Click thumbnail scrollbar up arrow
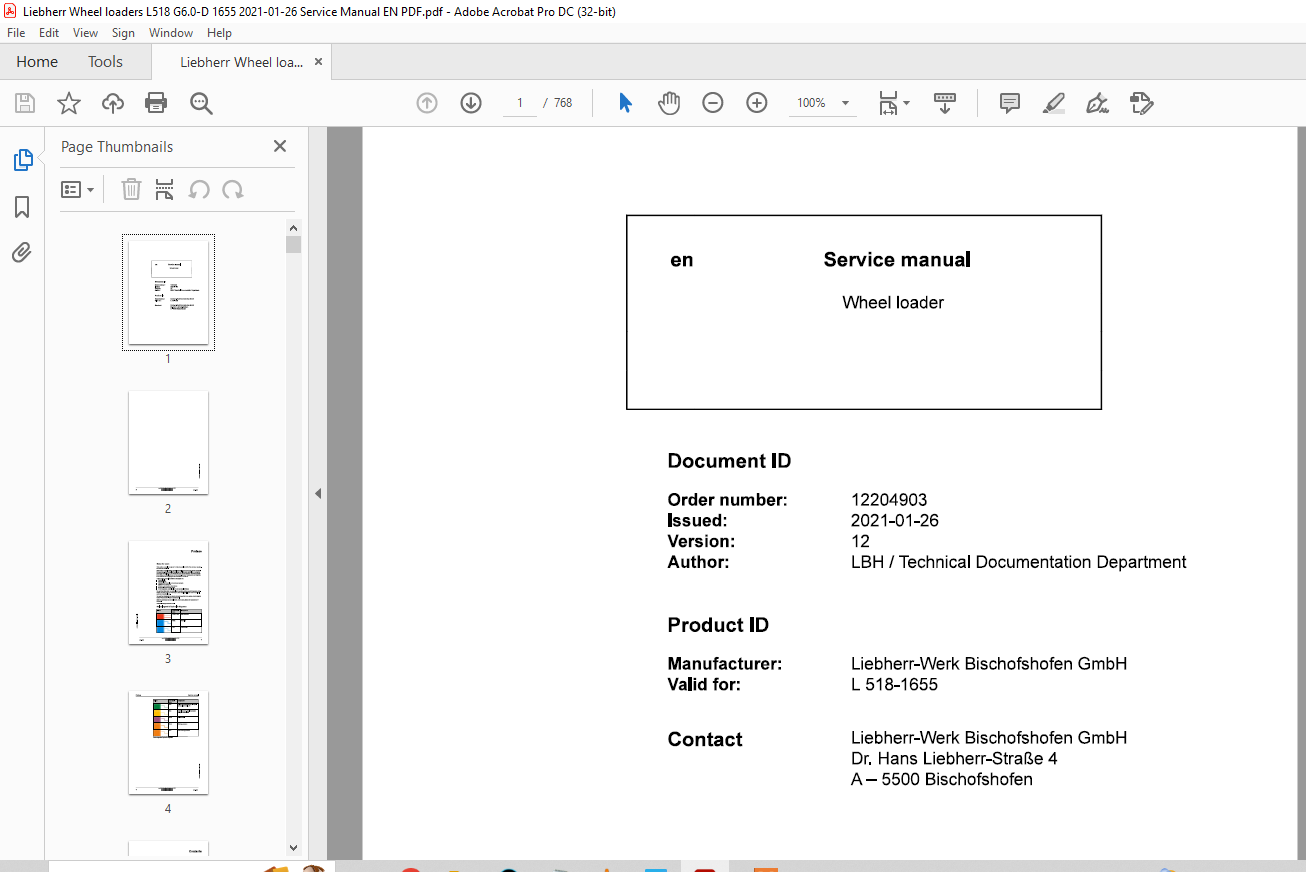This screenshot has height=872, width=1306. coord(293,227)
